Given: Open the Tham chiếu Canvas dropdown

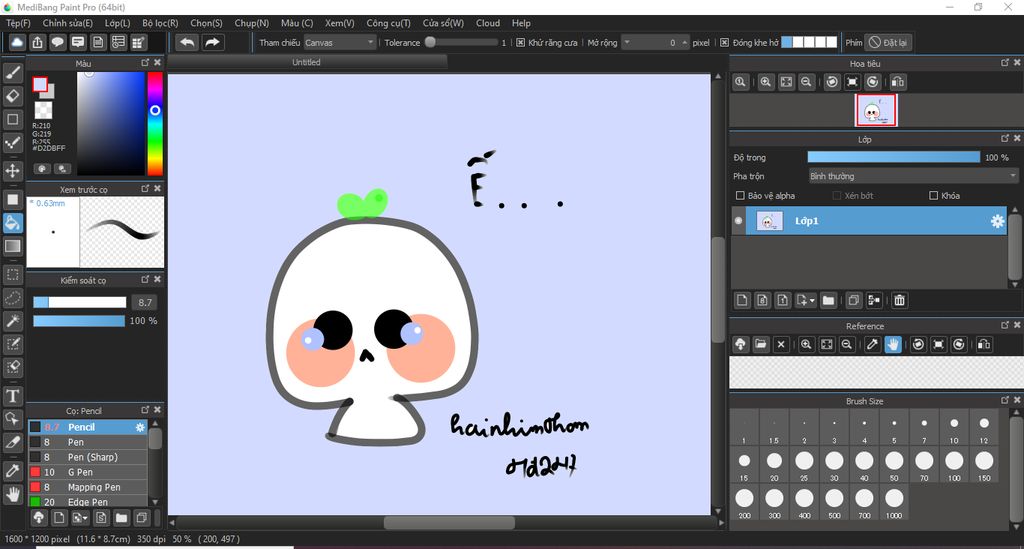Looking at the screenshot, I should click(340, 42).
